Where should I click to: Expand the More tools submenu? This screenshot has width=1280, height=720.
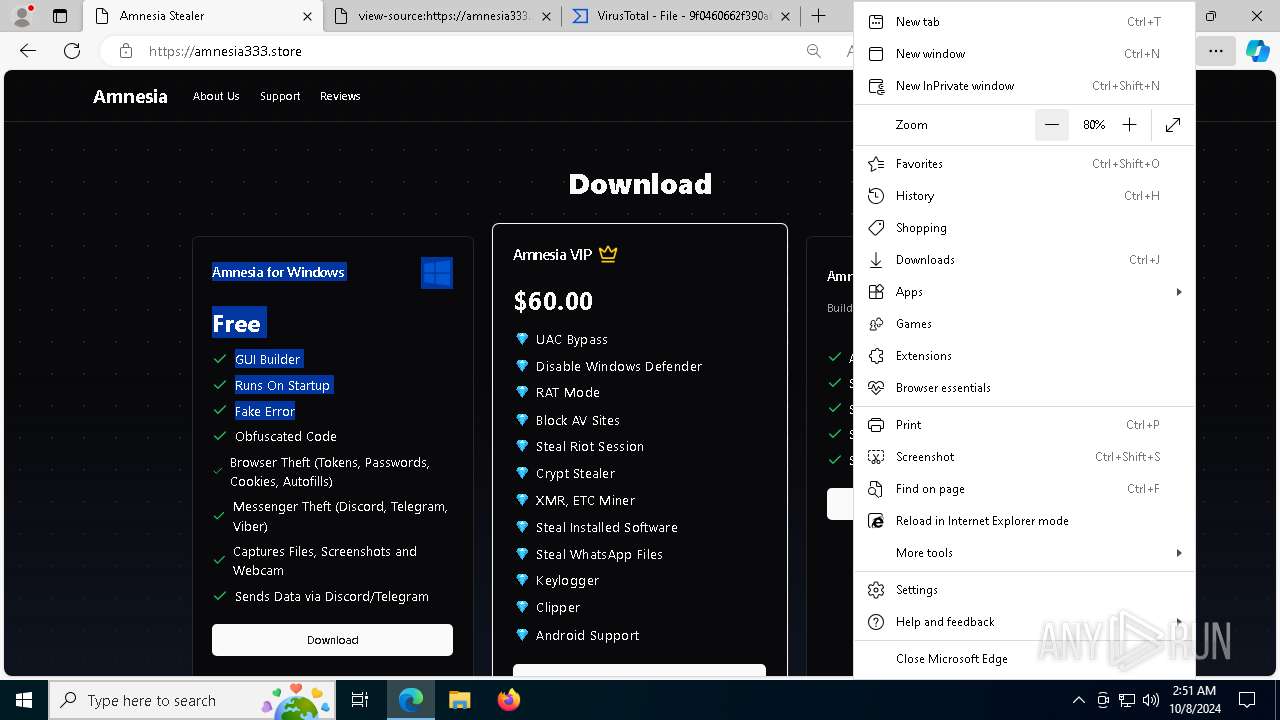(x=1024, y=553)
